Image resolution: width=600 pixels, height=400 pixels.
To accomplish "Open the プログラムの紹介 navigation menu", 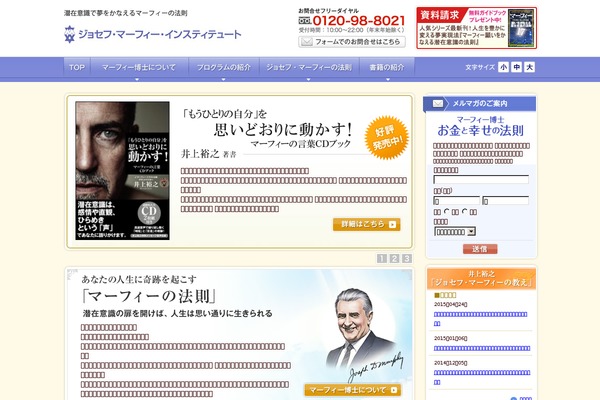I will (224, 67).
